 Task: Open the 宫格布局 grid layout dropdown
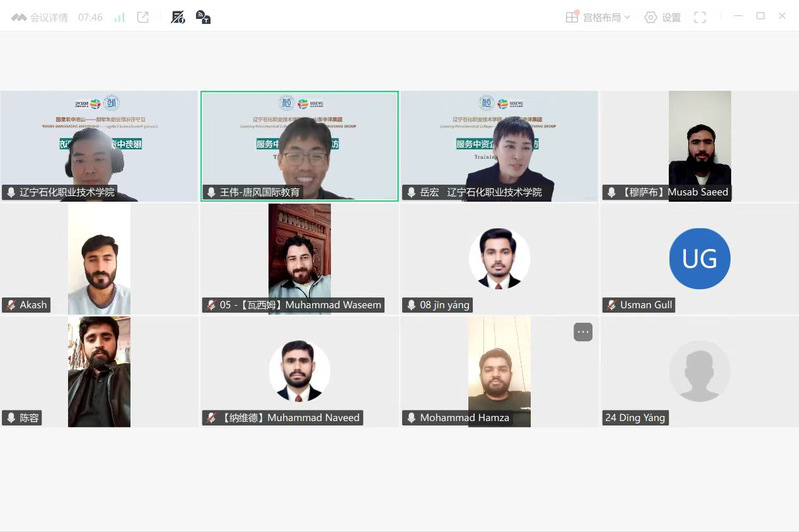click(606, 17)
